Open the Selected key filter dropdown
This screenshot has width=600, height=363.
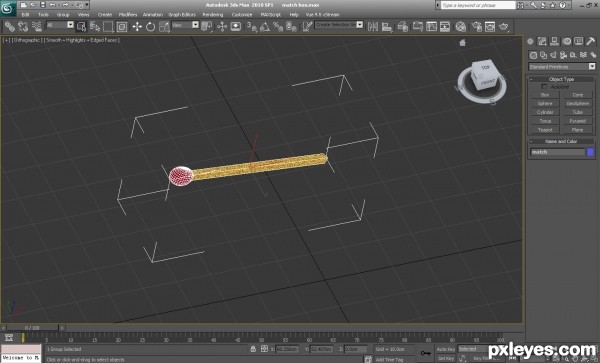(x=474, y=349)
